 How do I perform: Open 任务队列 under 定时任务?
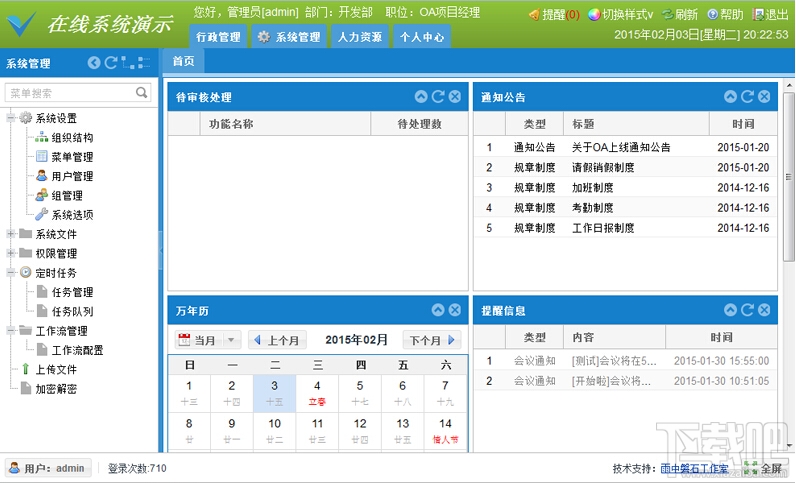pyautogui.click(x=65, y=311)
